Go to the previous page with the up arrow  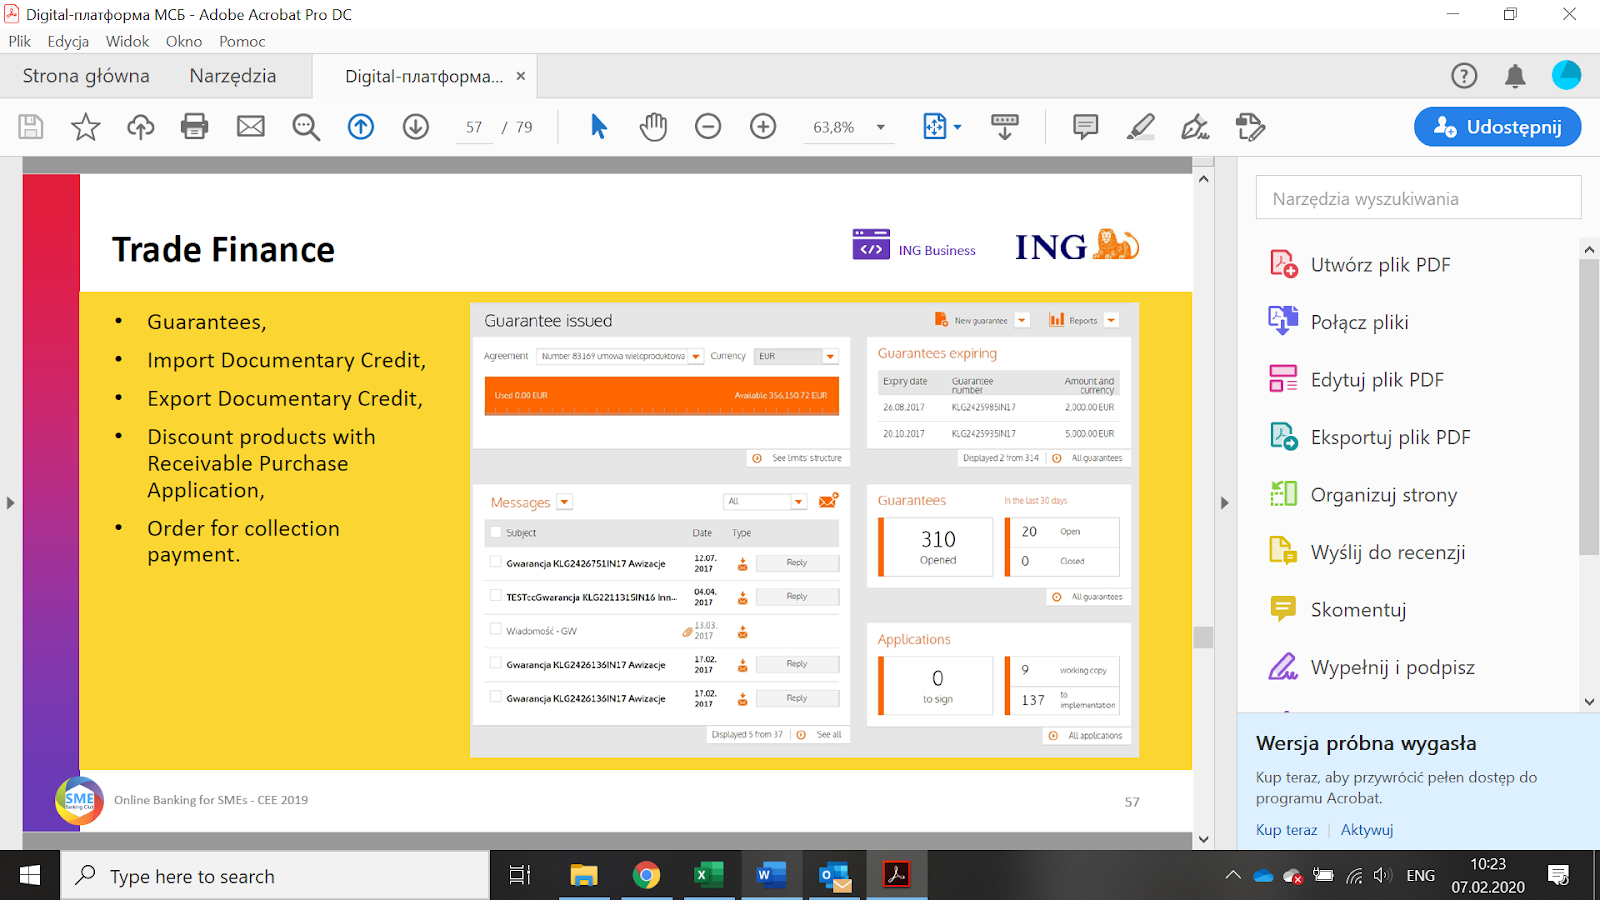point(361,127)
